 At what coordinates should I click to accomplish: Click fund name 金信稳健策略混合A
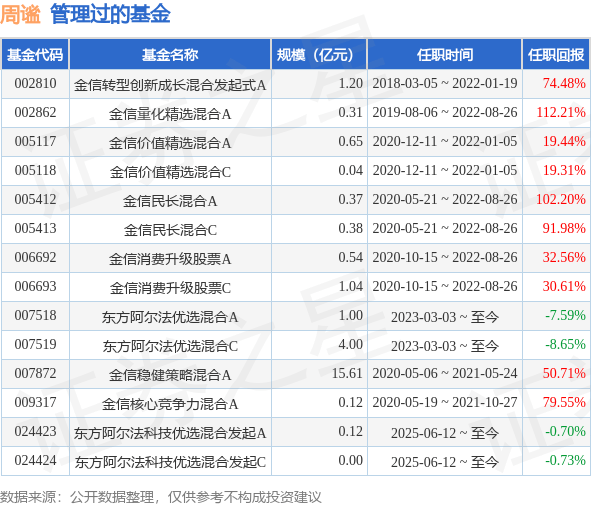coord(170,376)
